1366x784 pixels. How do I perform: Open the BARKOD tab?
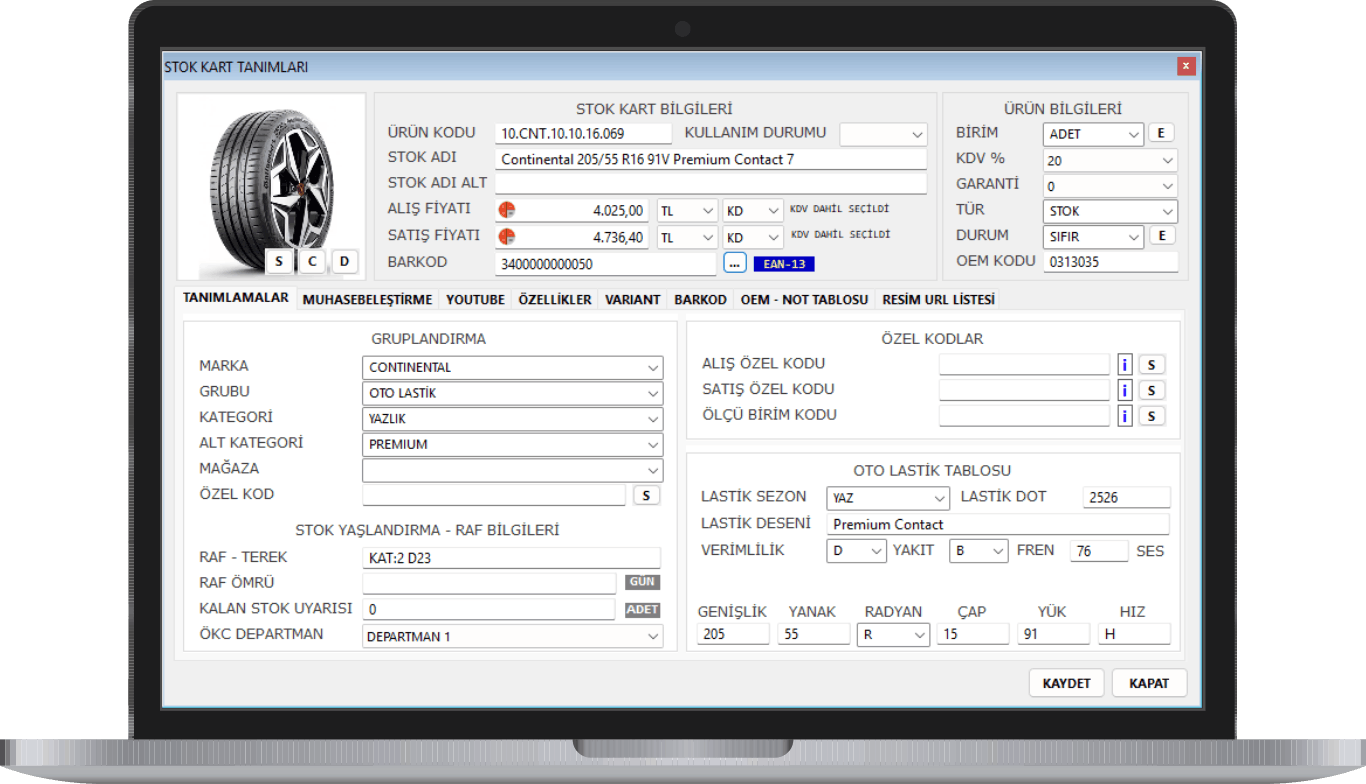[700, 299]
